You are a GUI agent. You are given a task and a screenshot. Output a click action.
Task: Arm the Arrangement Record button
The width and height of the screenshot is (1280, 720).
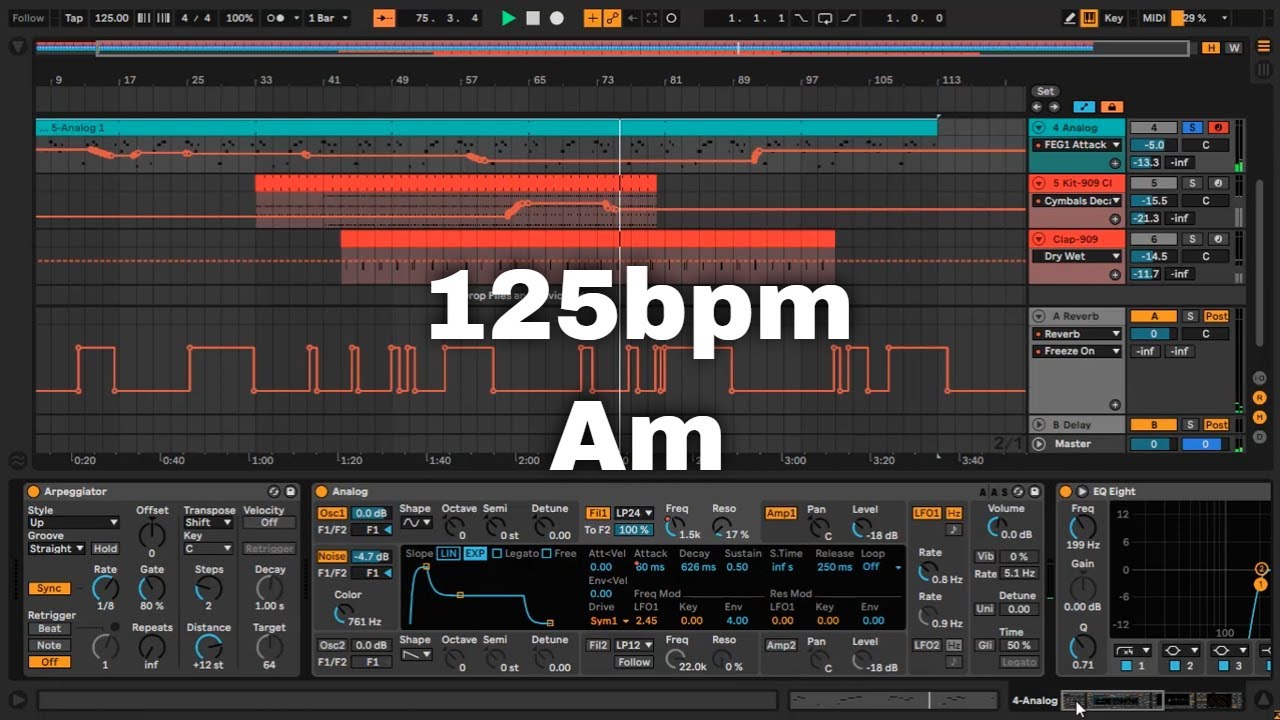pos(557,18)
